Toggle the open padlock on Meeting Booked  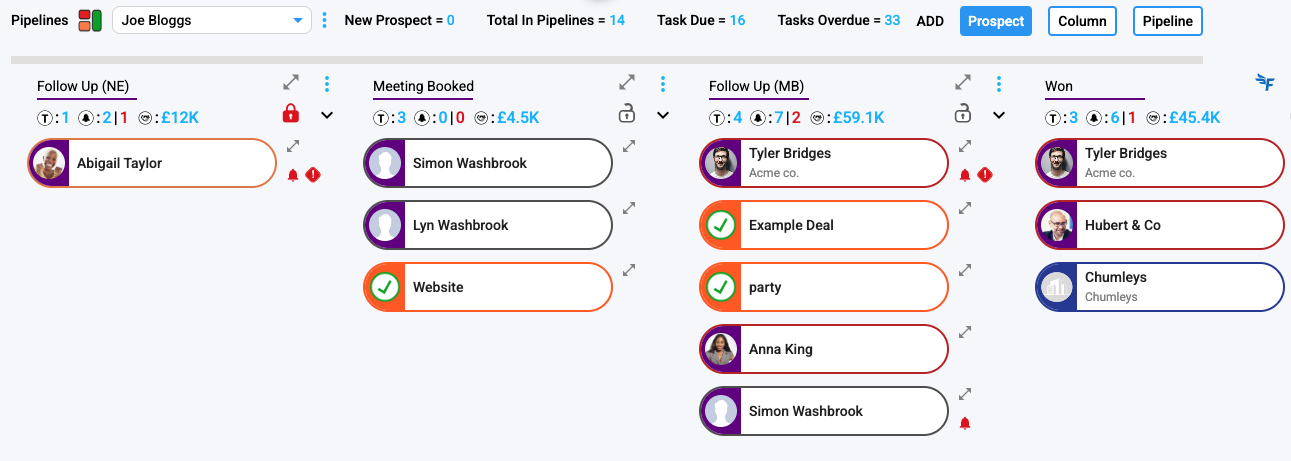tap(627, 113)
